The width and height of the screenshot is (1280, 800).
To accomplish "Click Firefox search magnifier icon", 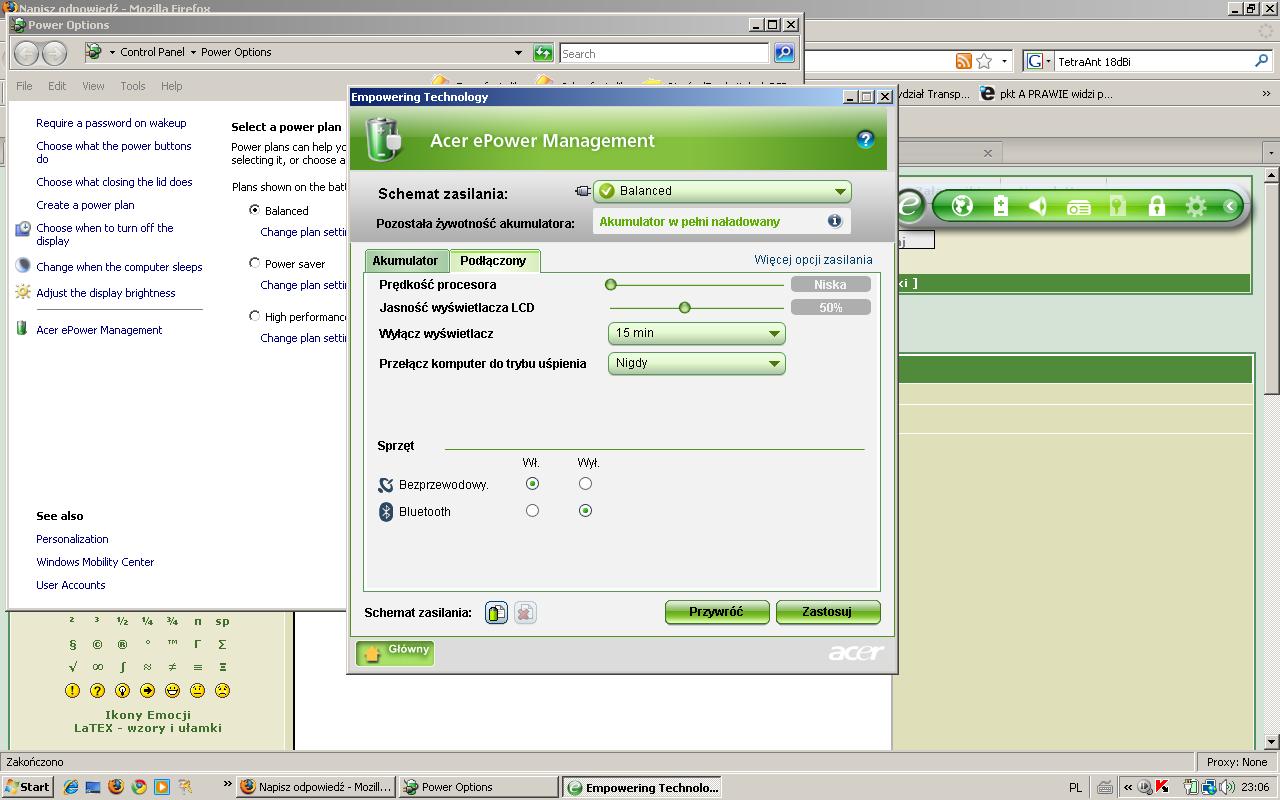I will tap(1261, 61).
